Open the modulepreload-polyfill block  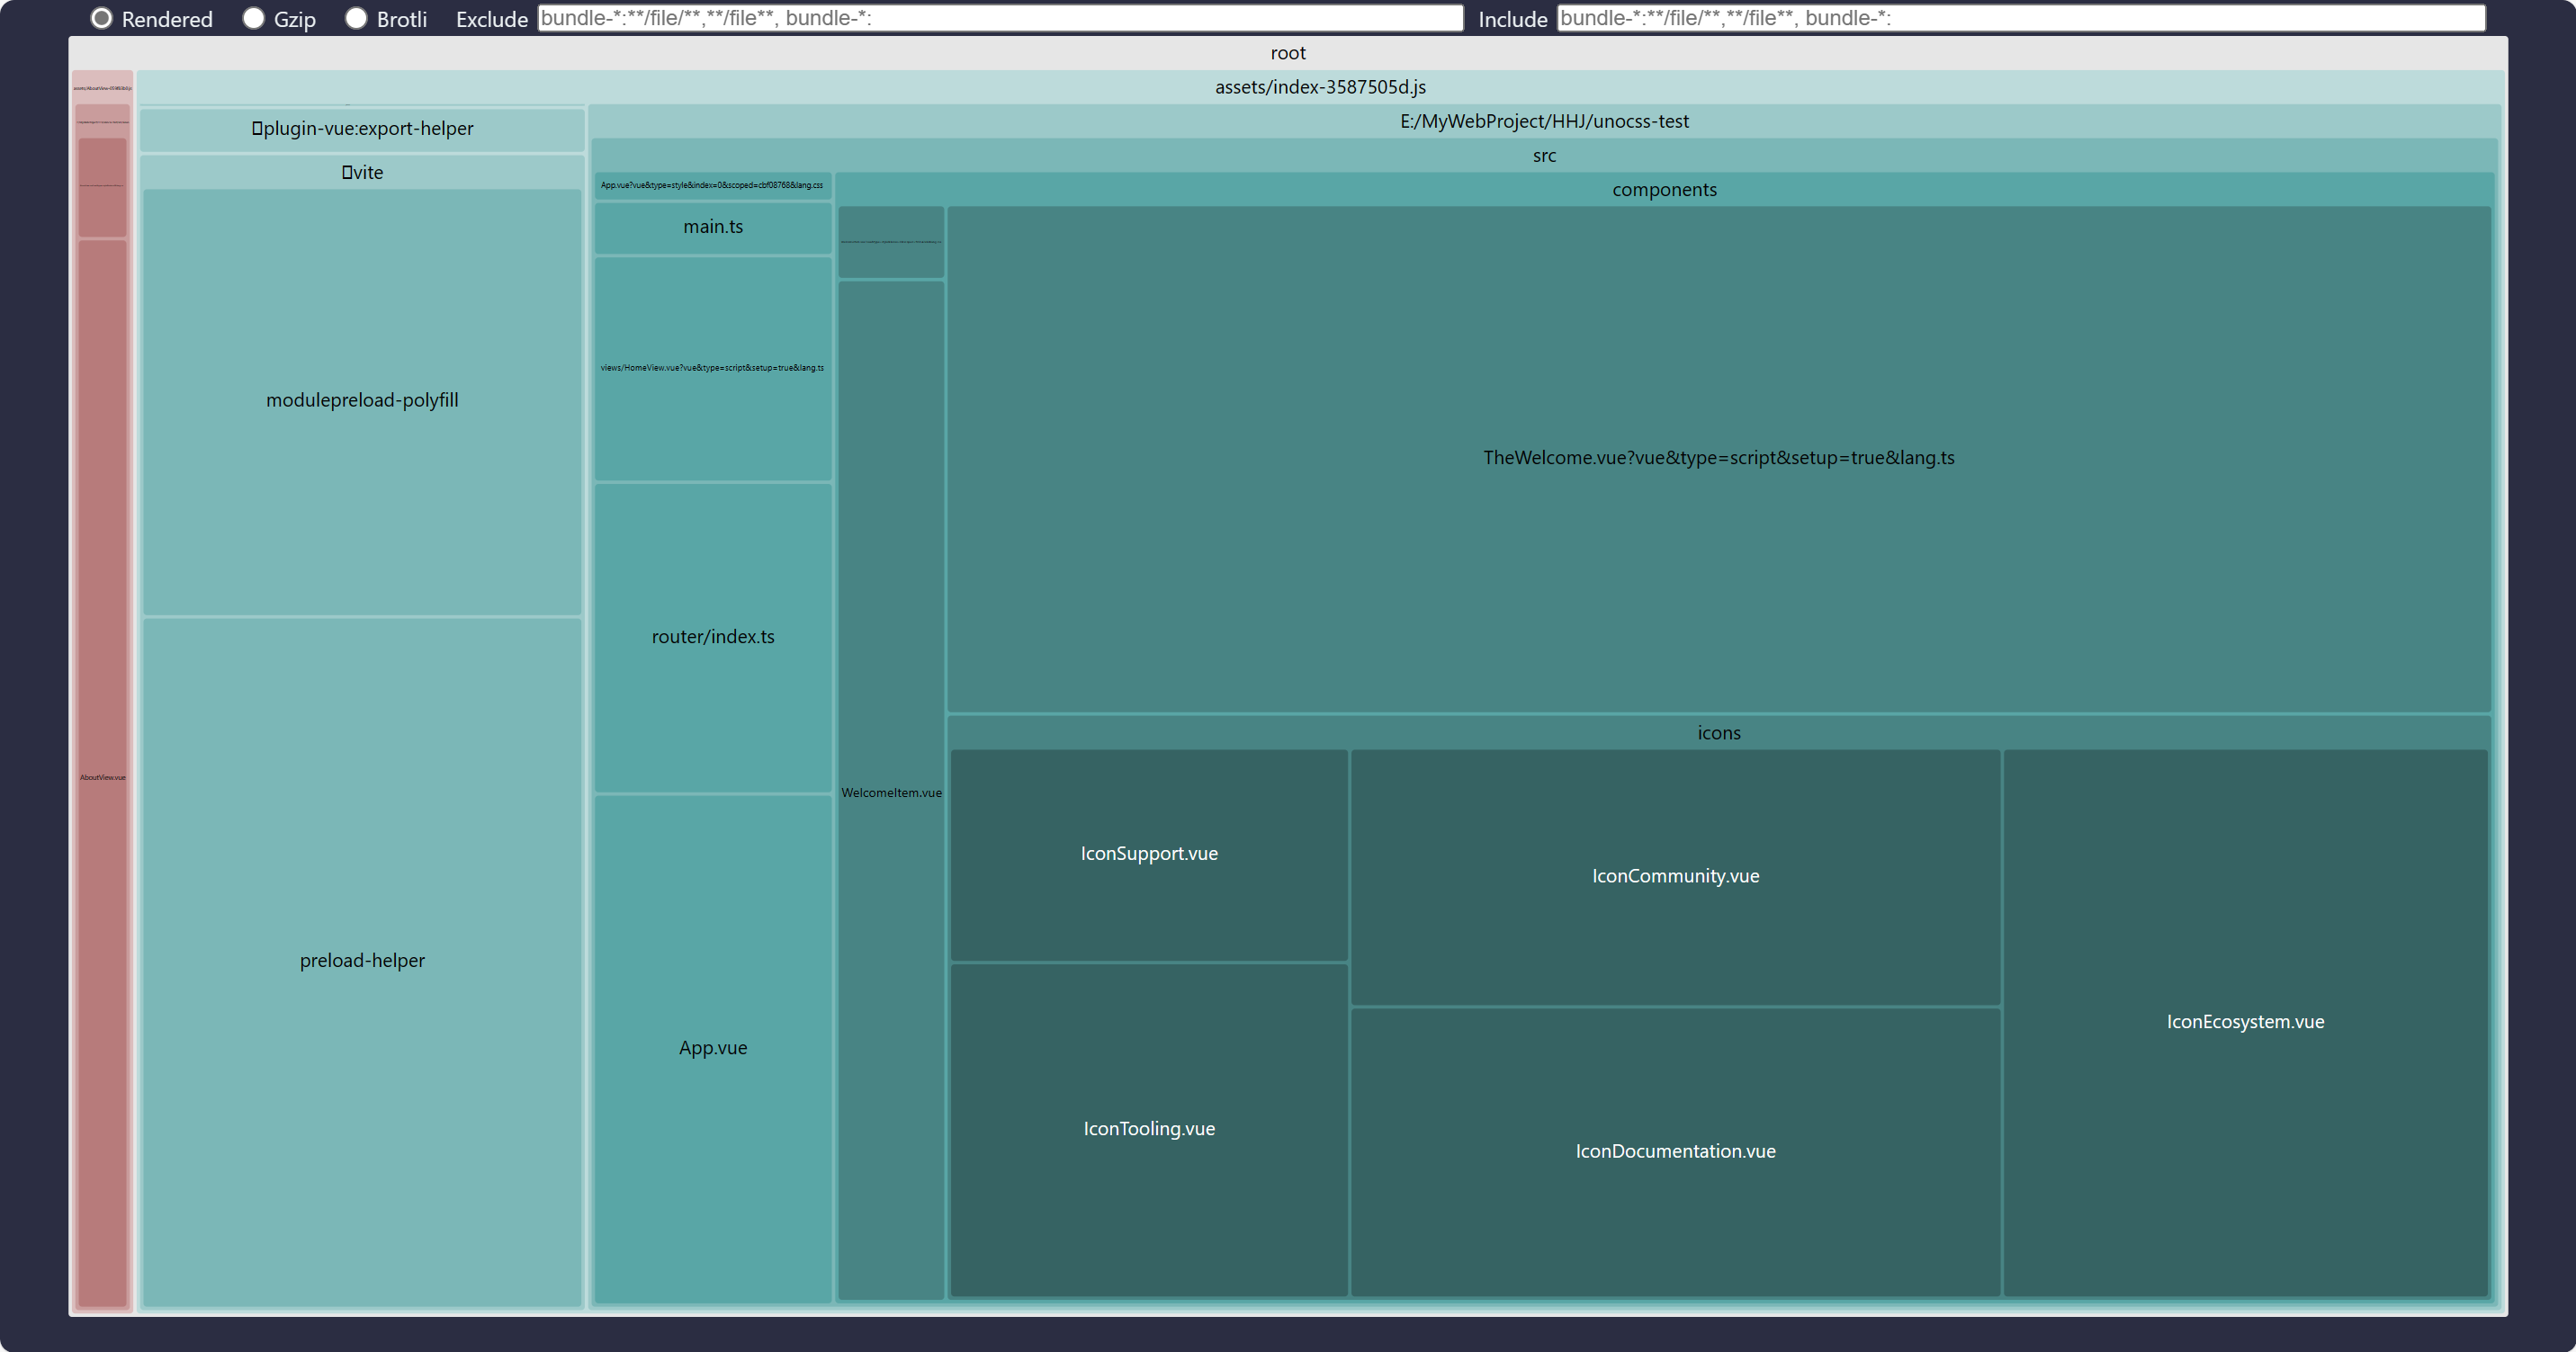point(362,400)
